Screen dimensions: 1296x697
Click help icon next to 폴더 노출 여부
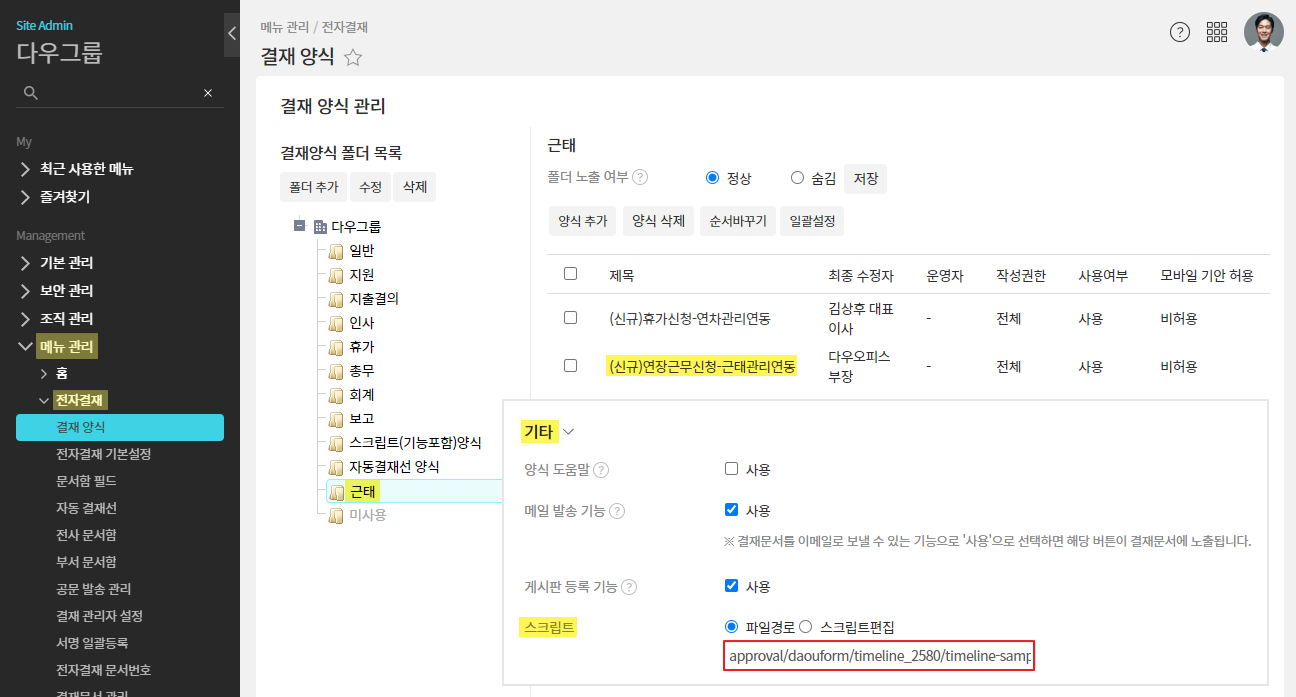tap(640, 177)
